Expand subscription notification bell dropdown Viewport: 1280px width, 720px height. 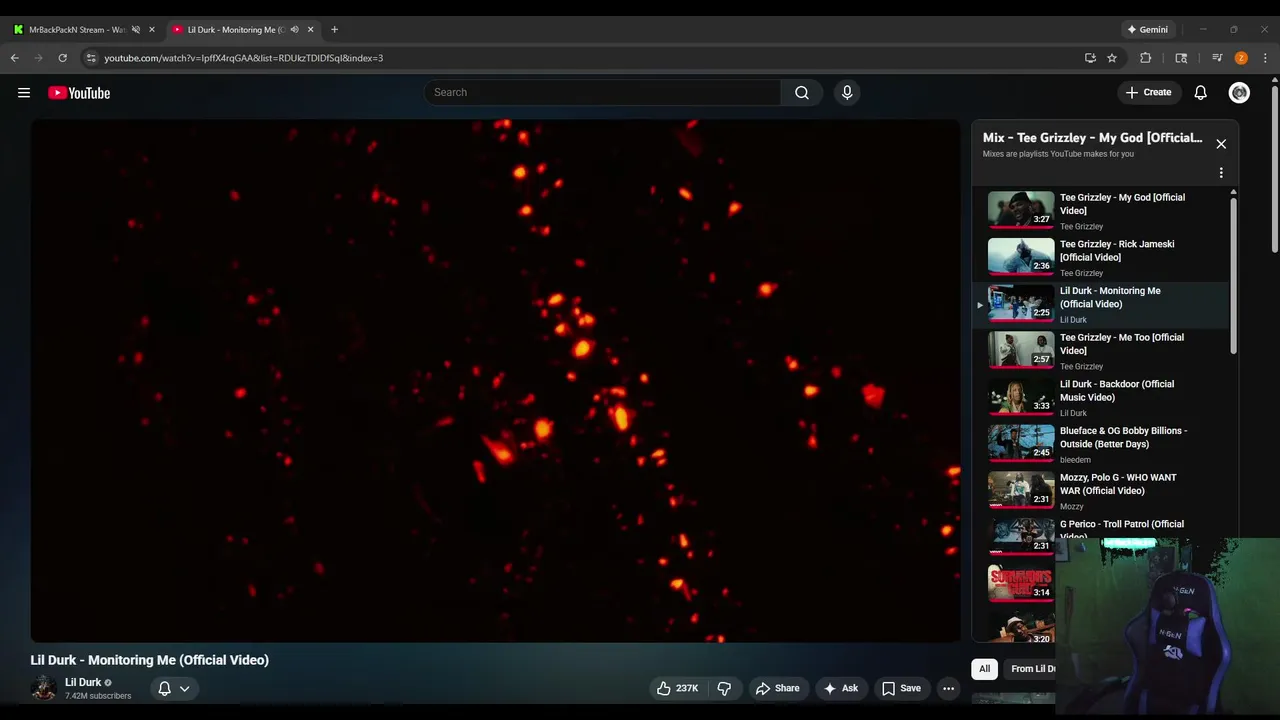click(174, 688)
